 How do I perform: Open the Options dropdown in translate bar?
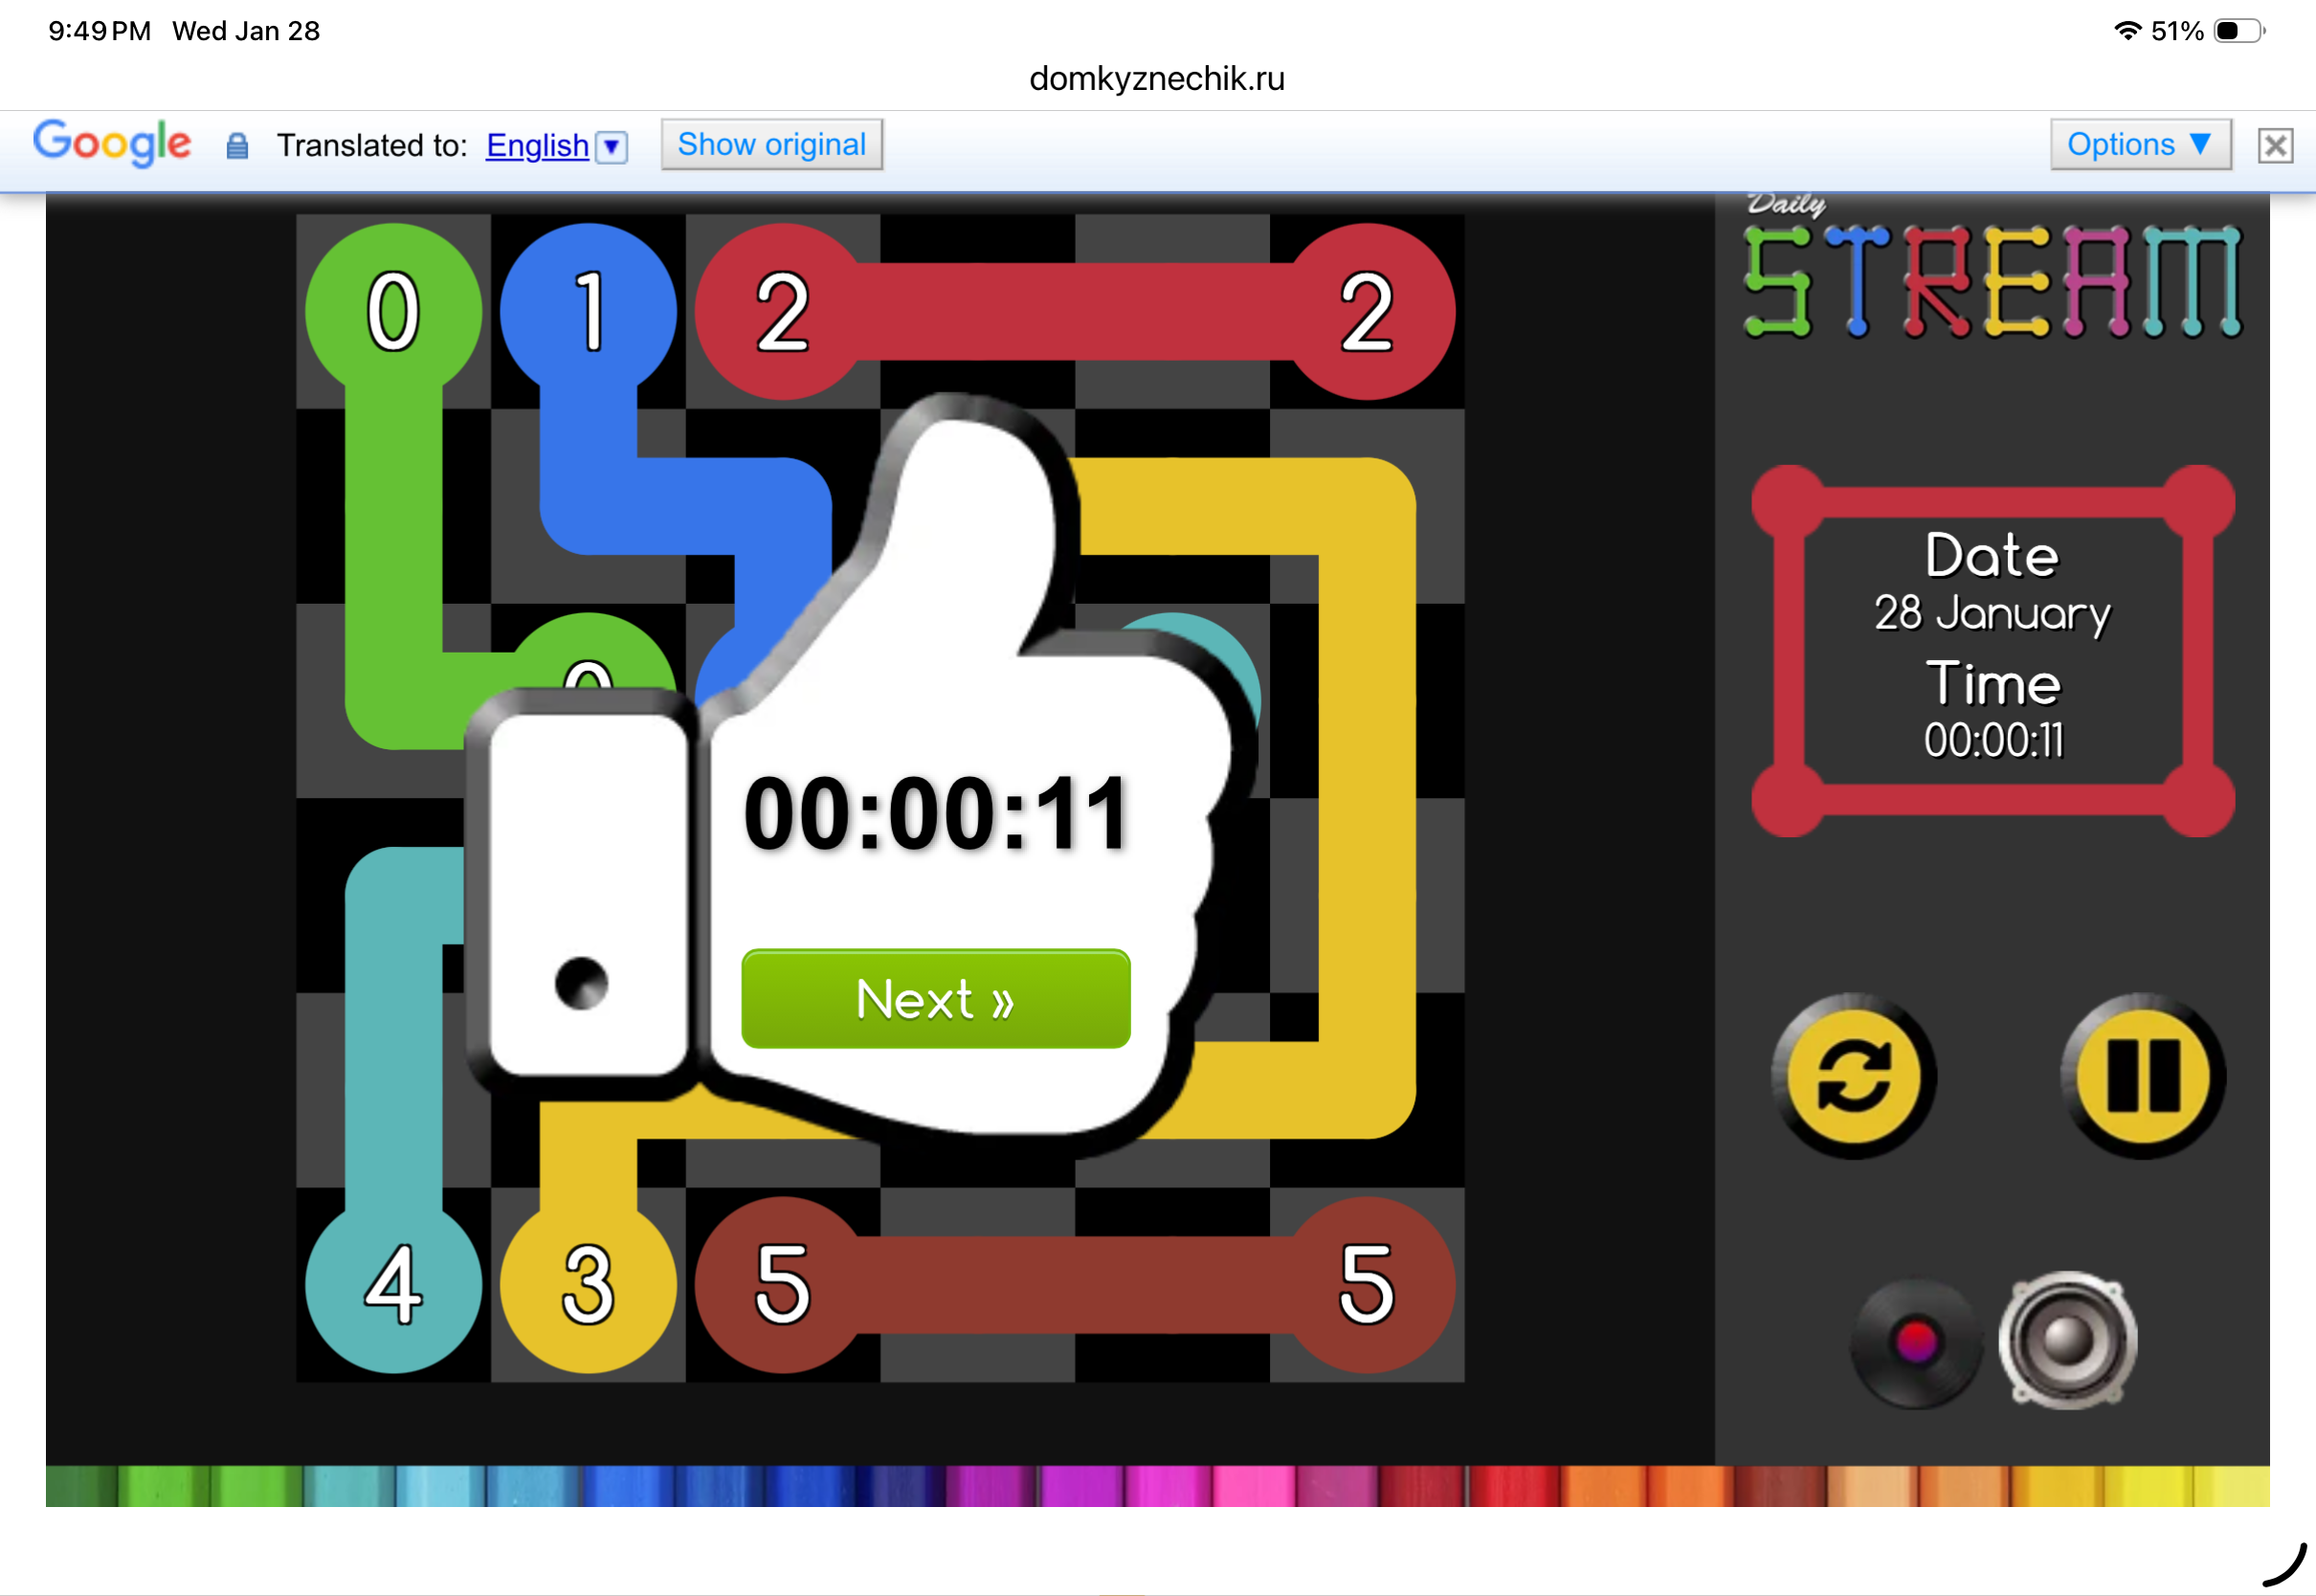coord(2139,145)
